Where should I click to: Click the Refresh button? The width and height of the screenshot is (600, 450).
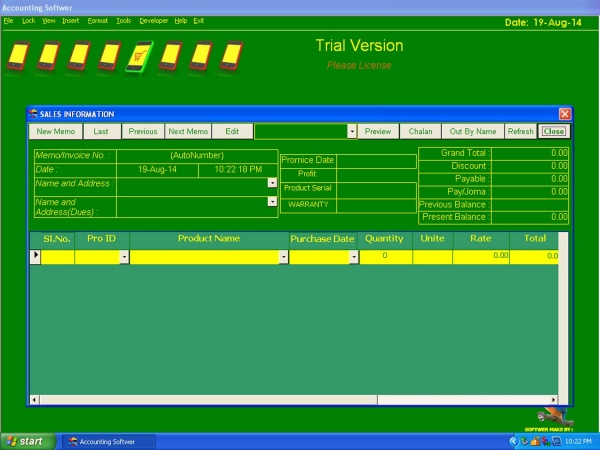click(520, 131)
